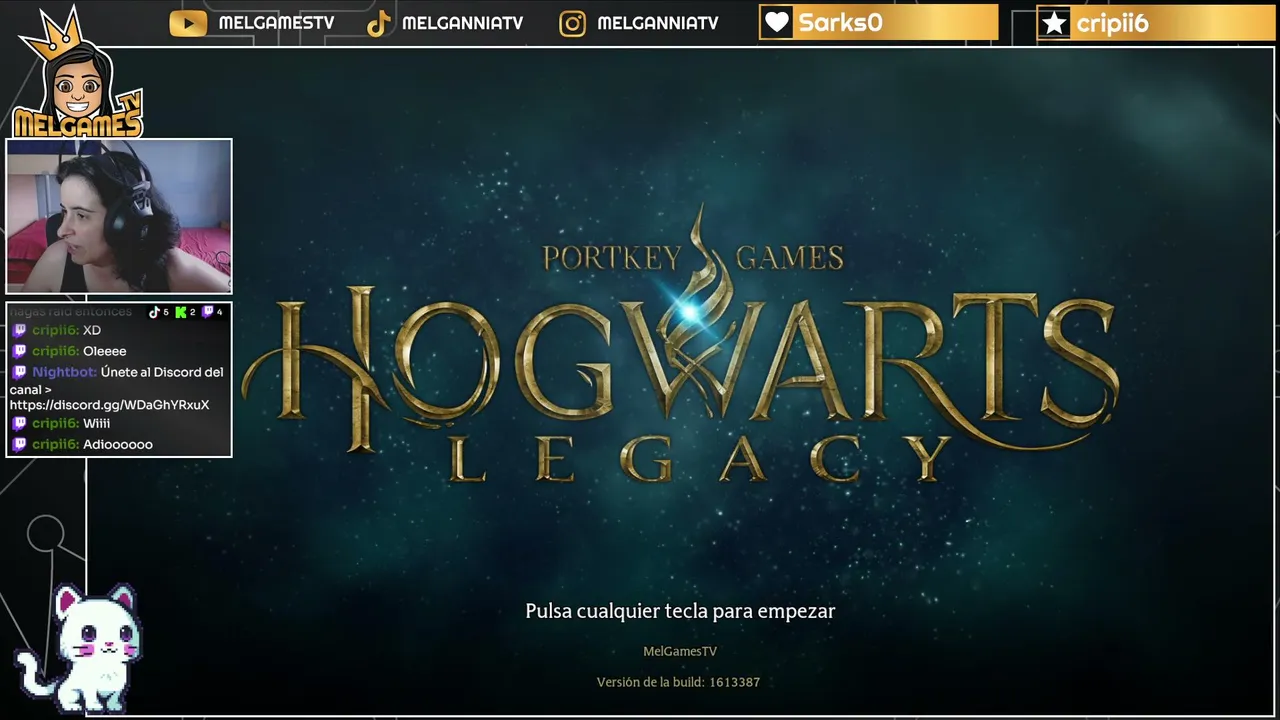The image size is (1280, 720).
Task: Click the streamer webcam feed
Action: [x=119, y=216]
